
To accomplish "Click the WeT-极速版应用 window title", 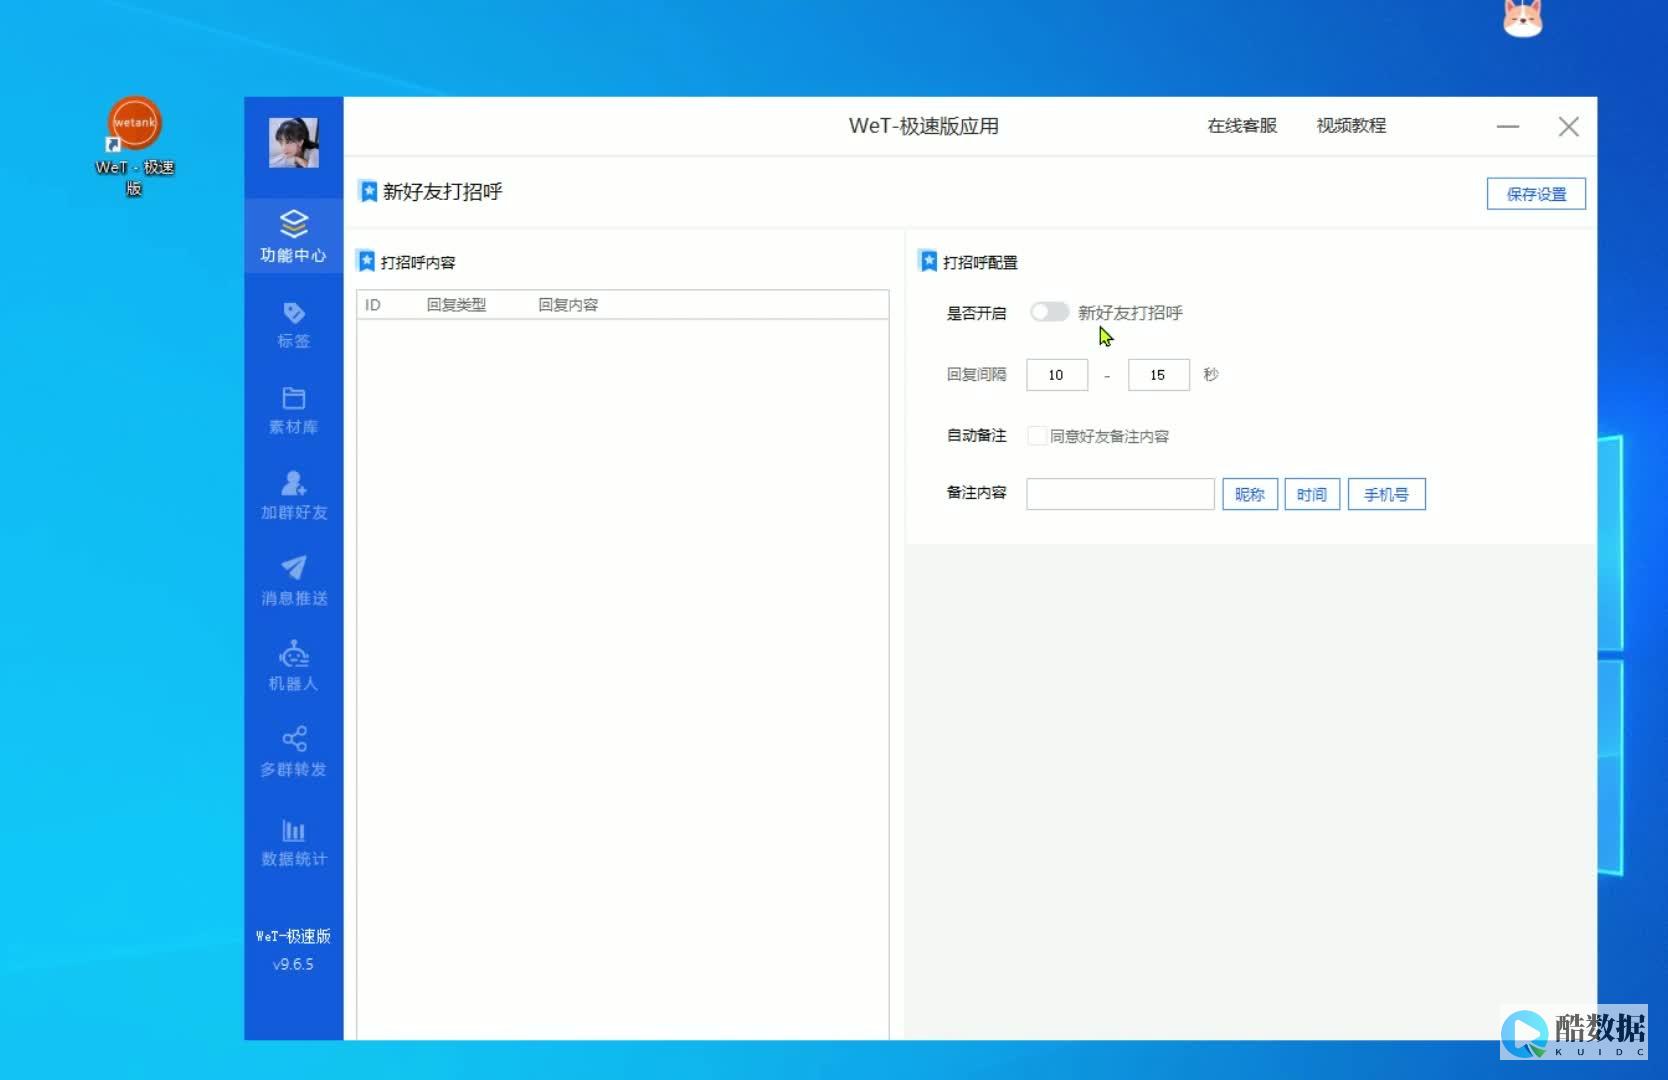I will (x=923, y=126).
